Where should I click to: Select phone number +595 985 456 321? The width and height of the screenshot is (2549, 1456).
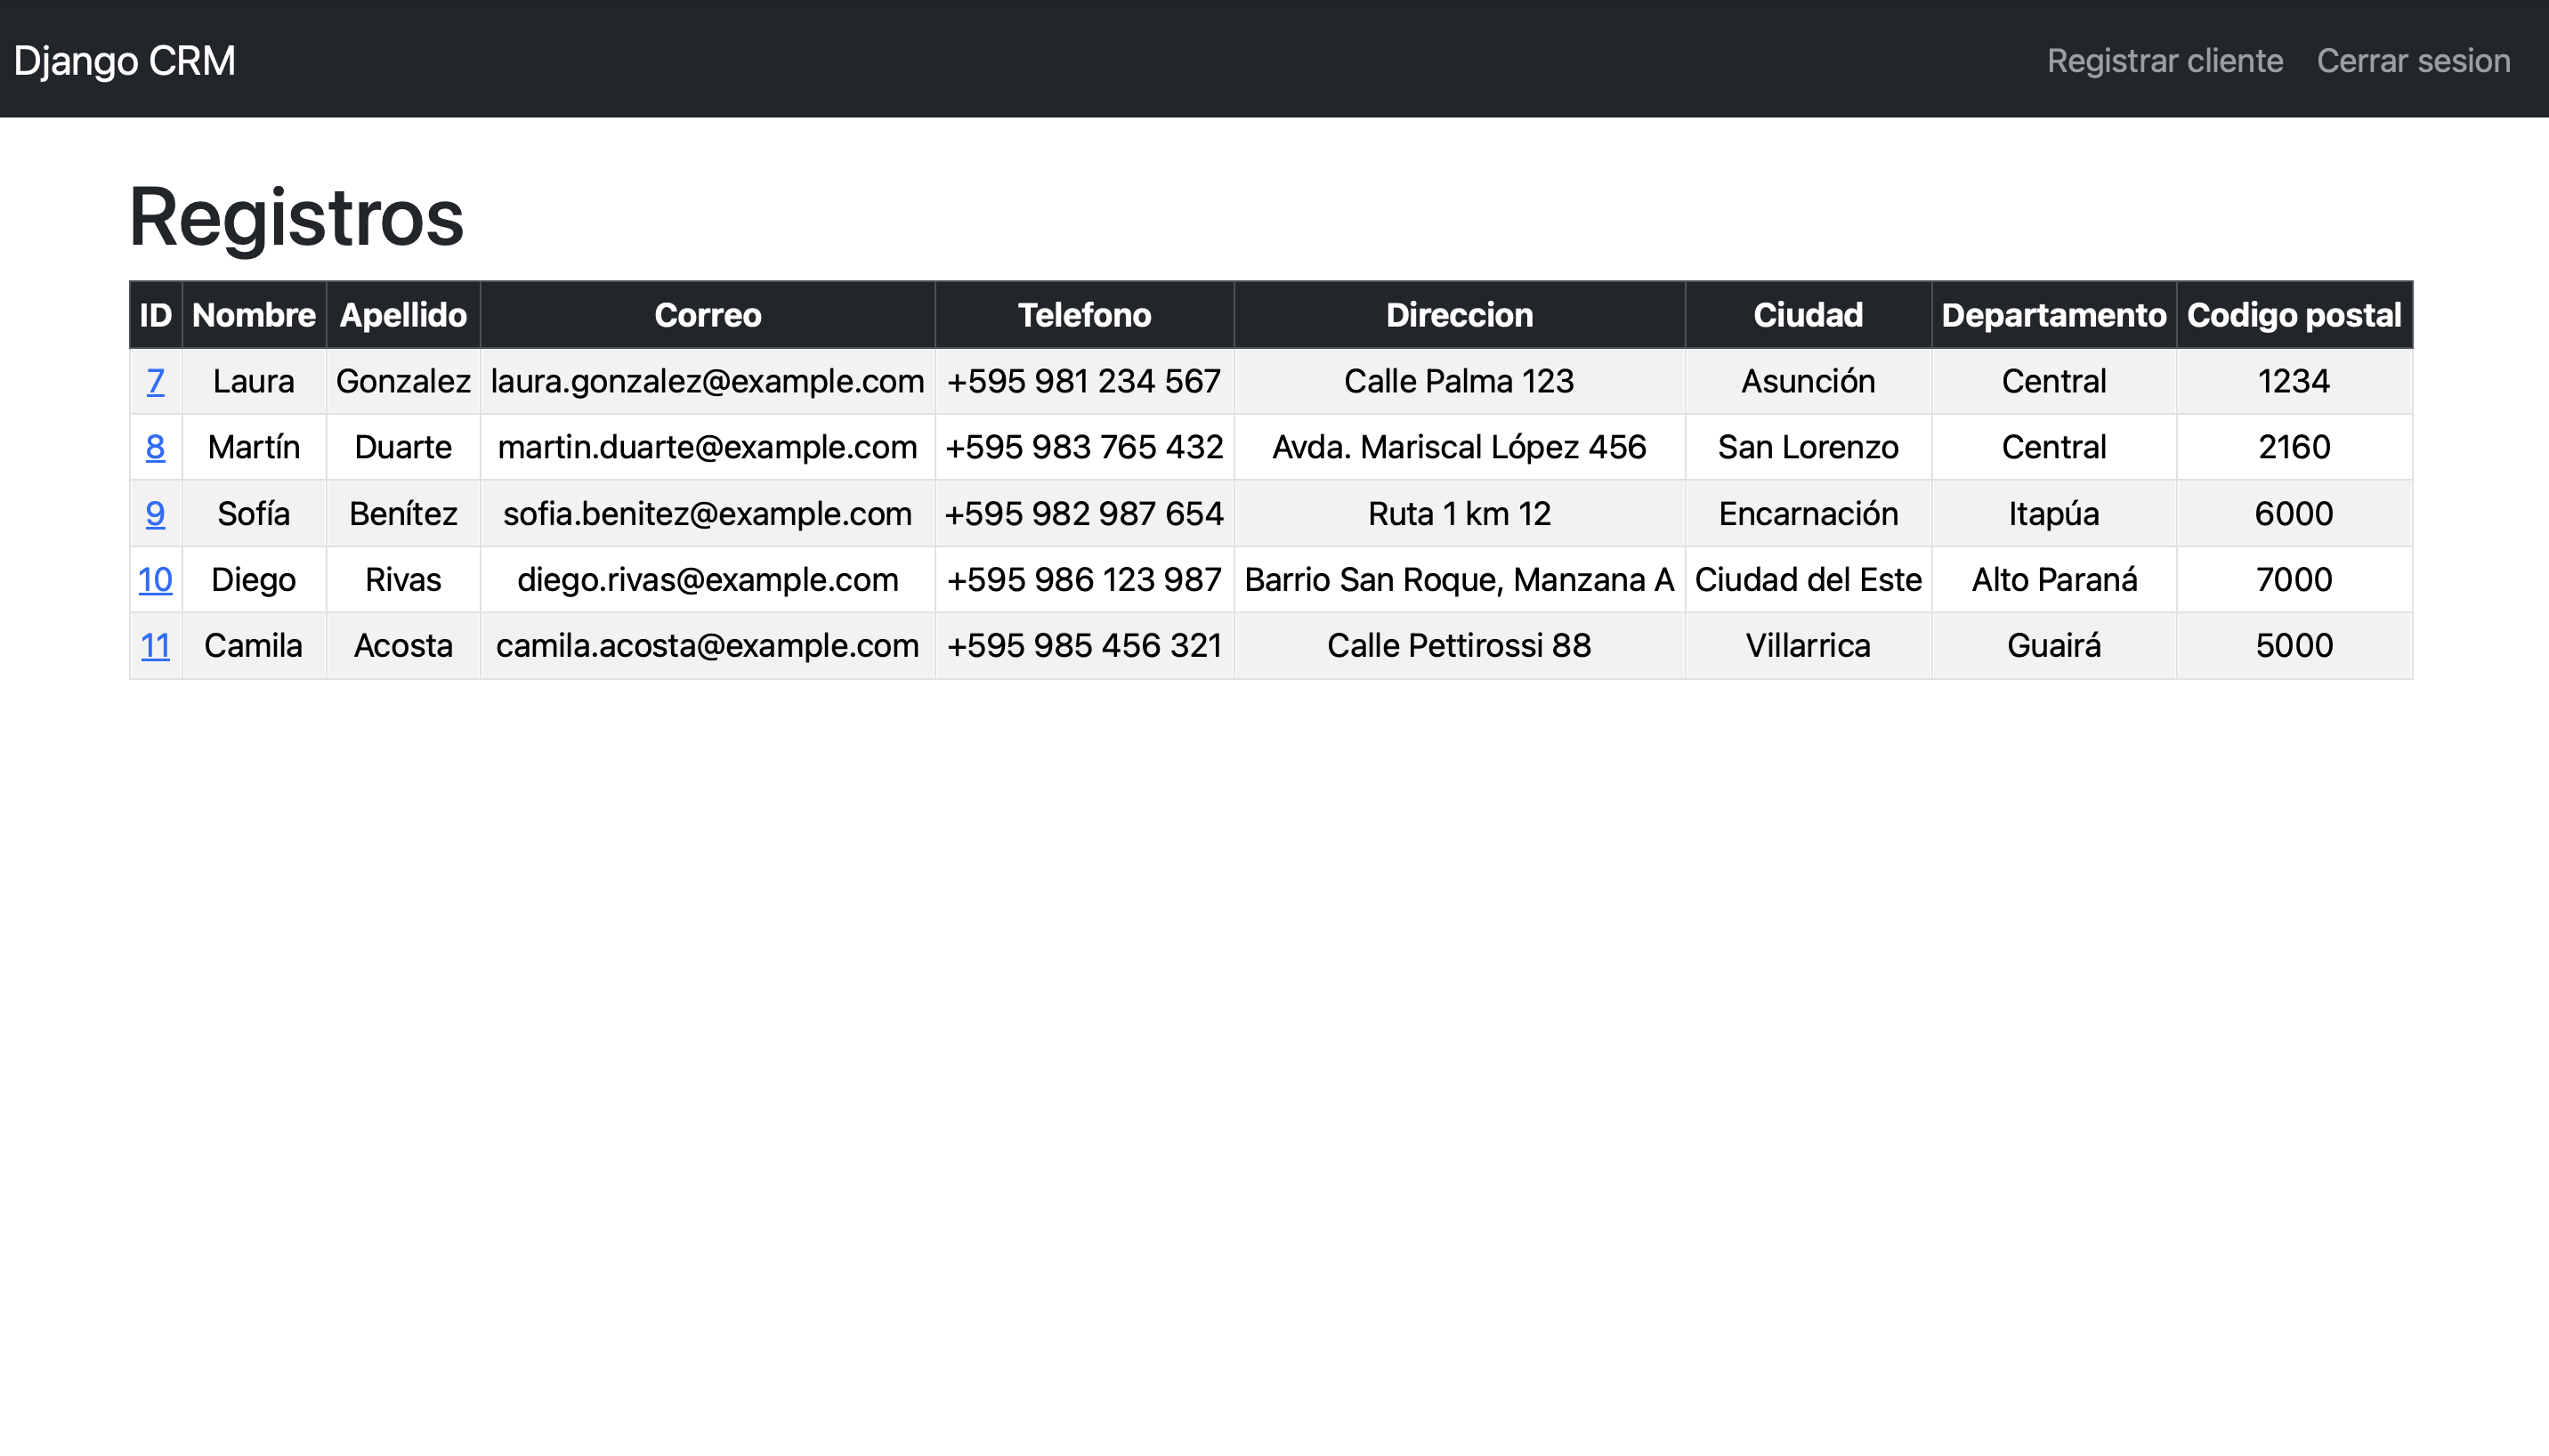tap(1084, 645)
